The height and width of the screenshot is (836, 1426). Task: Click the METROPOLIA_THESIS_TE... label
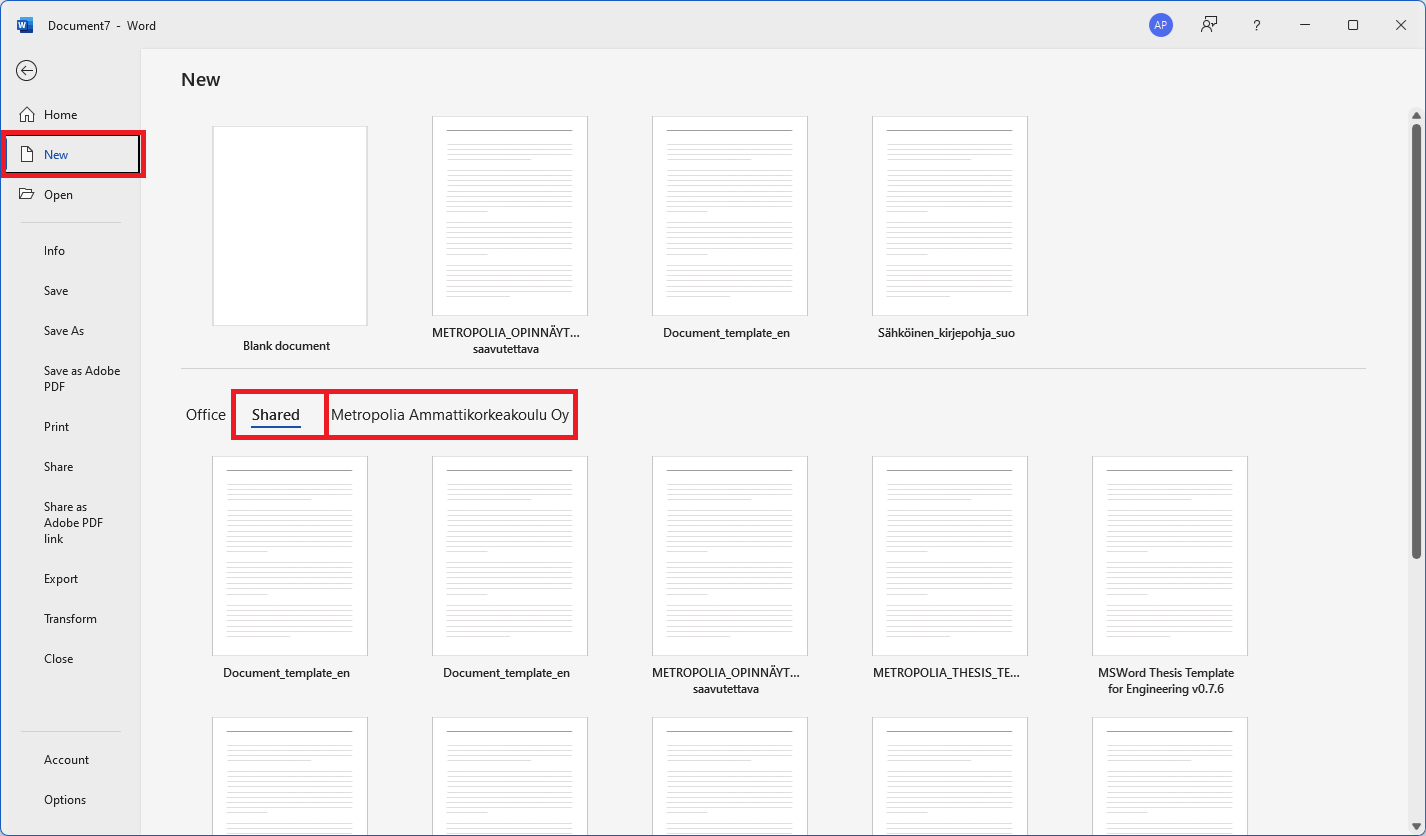click(946, 673)
